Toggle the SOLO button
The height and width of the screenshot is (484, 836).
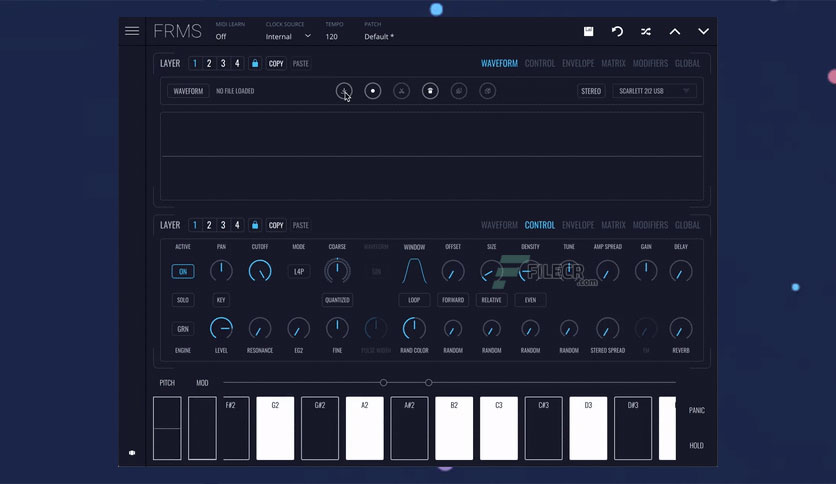coord(183,300)
